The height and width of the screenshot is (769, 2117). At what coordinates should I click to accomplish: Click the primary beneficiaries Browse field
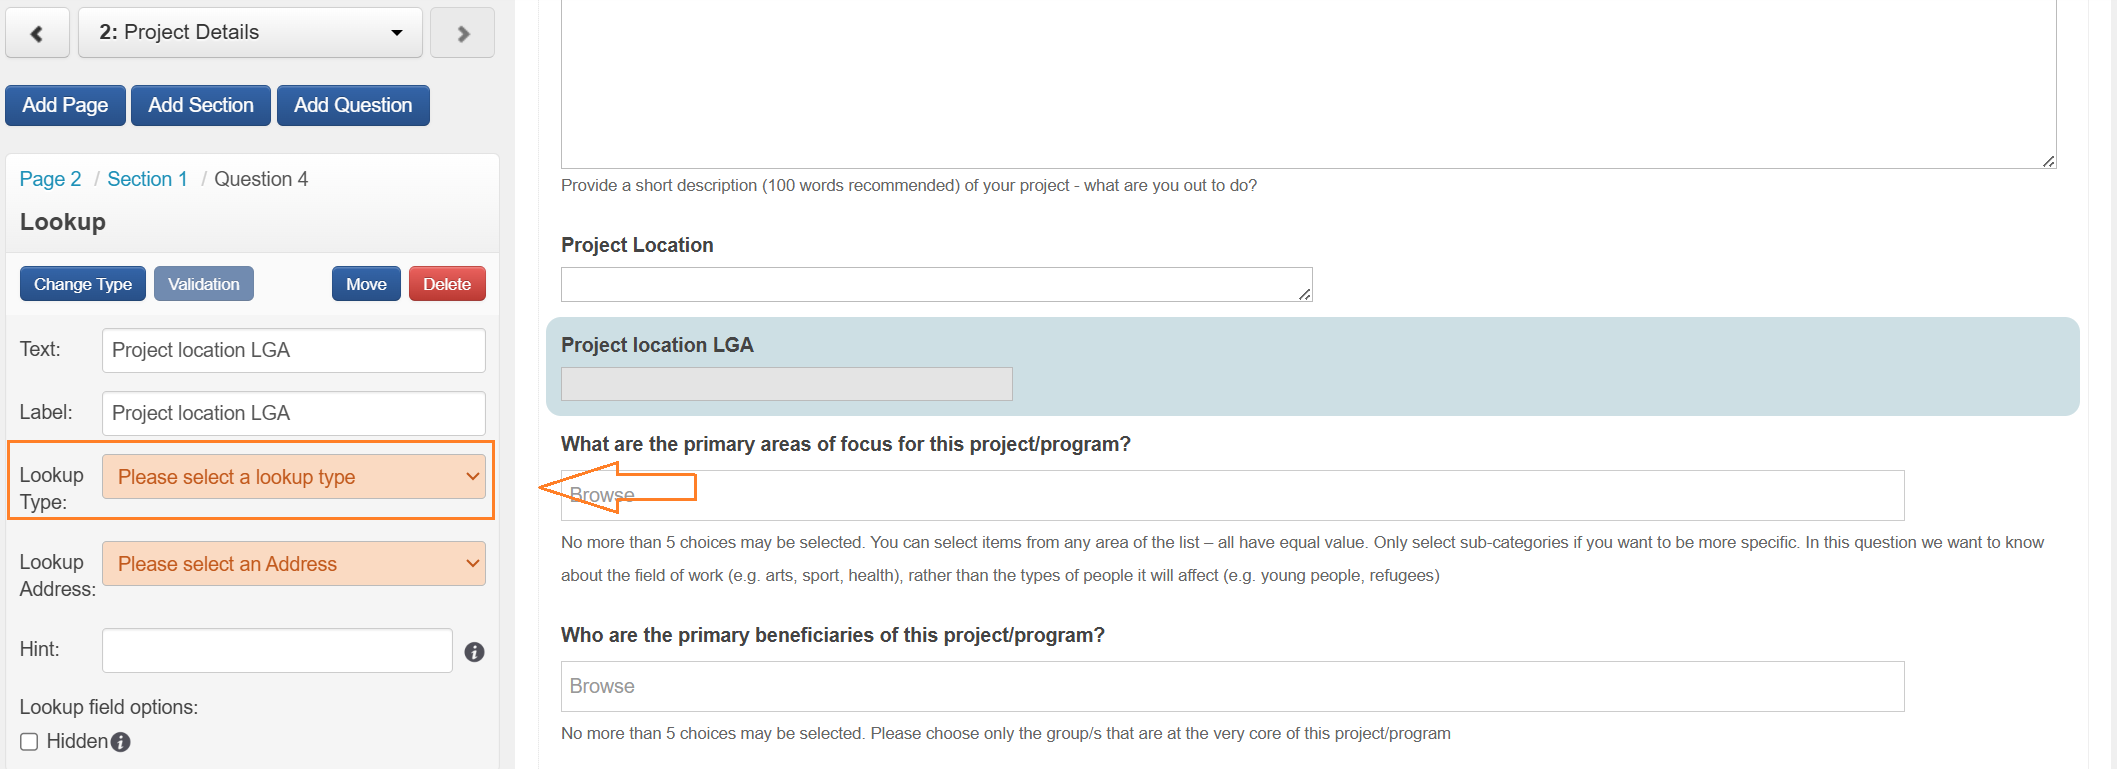tap(1232, 686)
